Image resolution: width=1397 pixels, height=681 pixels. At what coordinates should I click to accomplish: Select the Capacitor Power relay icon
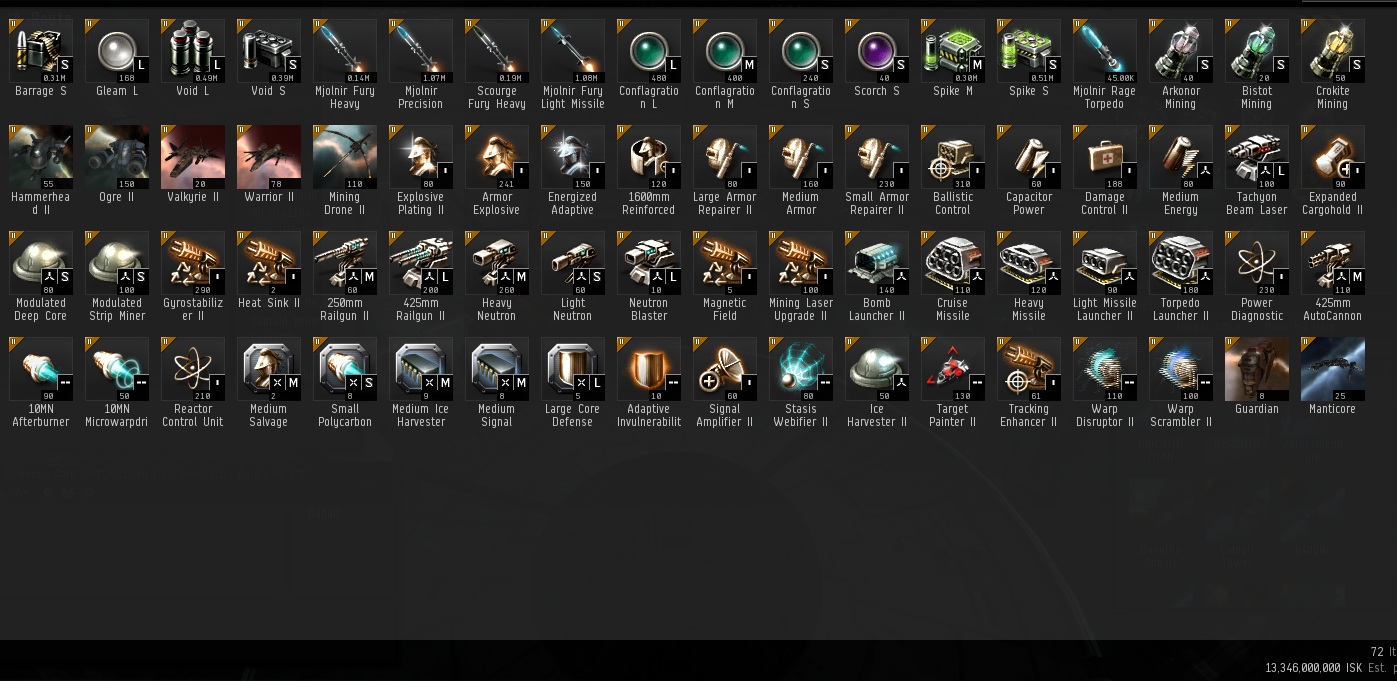point(1029,157)
